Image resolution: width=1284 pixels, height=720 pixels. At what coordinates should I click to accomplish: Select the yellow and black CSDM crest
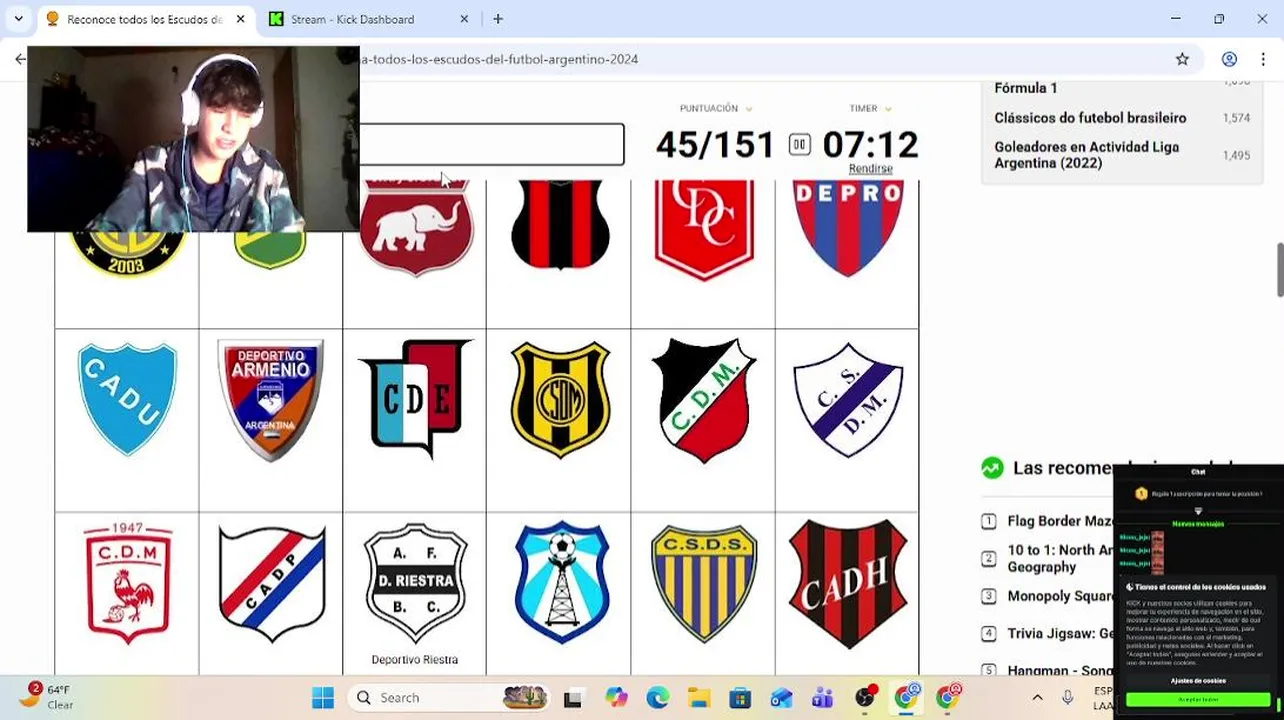(560, 400)
